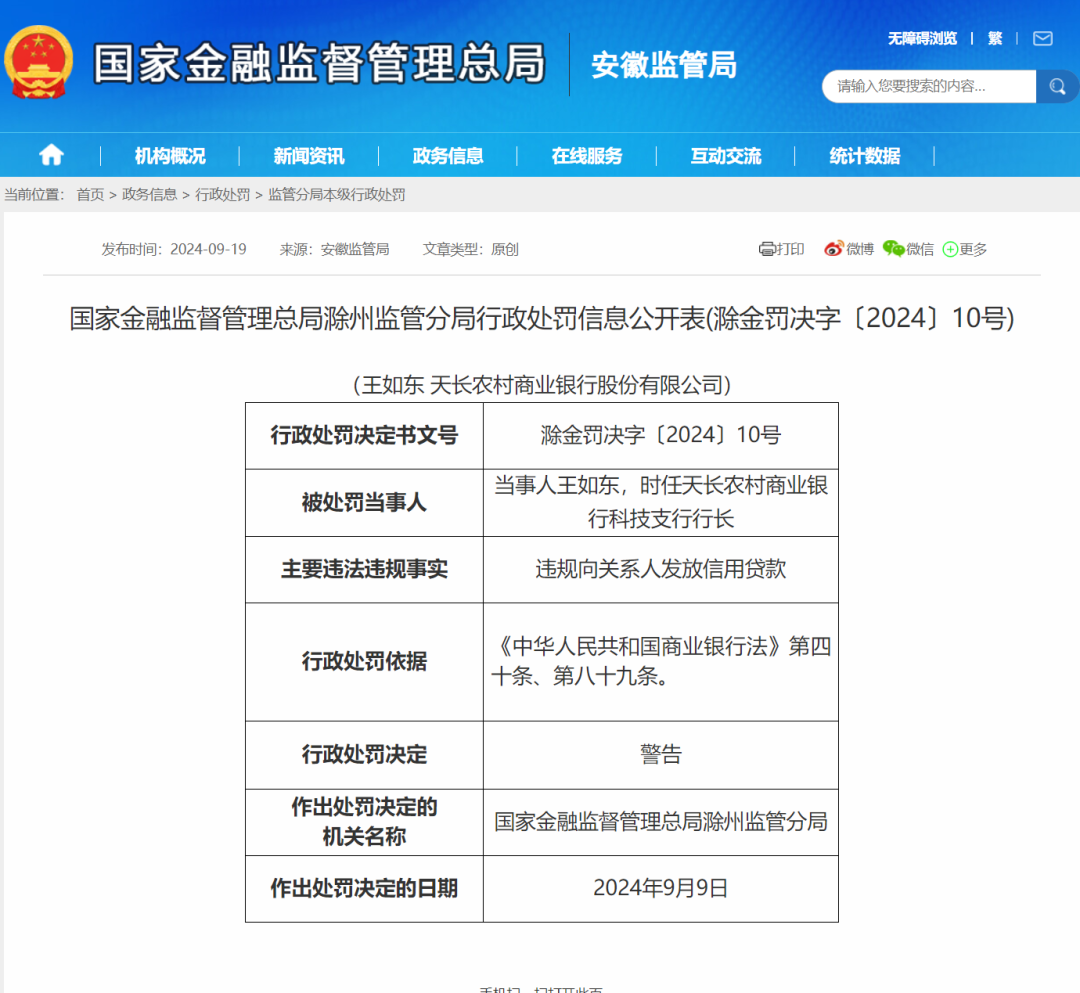Switch to traditional Chinese 繁
The image size is (1080, 993).
click(995, 39)
